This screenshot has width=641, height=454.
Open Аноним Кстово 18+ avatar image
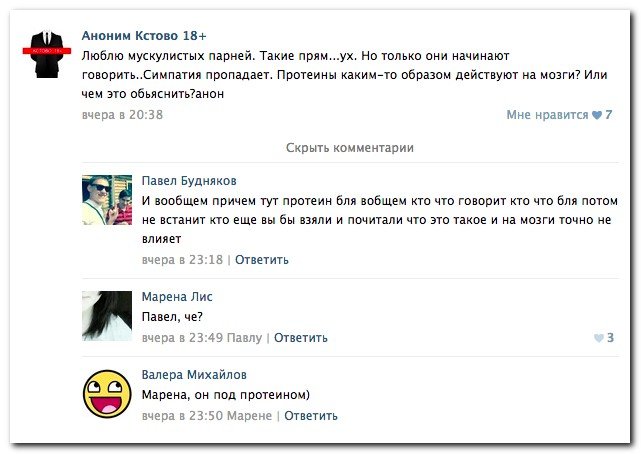point(47,54)
